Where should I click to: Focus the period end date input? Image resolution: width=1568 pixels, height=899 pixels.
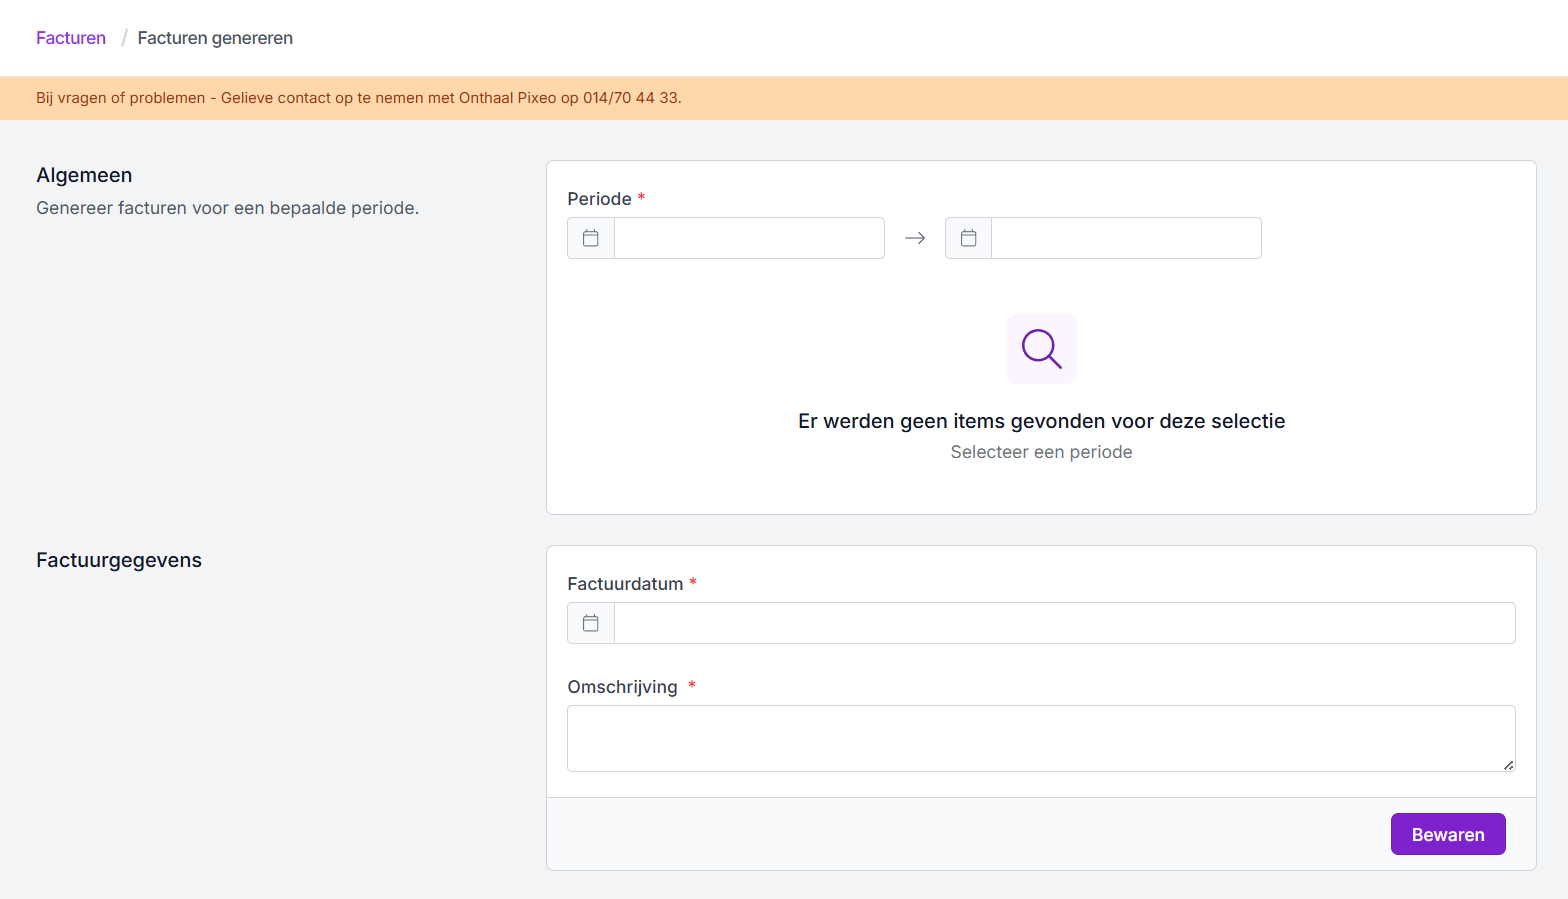(x=1126, y=238)
